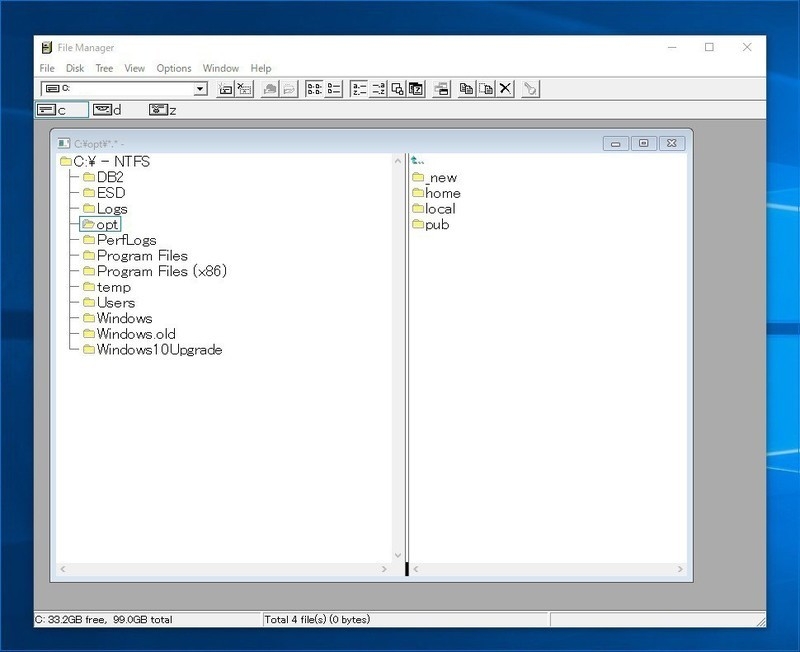Click the C:¥opt child window icon
This screenshot has width=800, height=652.
coord(64,143)
